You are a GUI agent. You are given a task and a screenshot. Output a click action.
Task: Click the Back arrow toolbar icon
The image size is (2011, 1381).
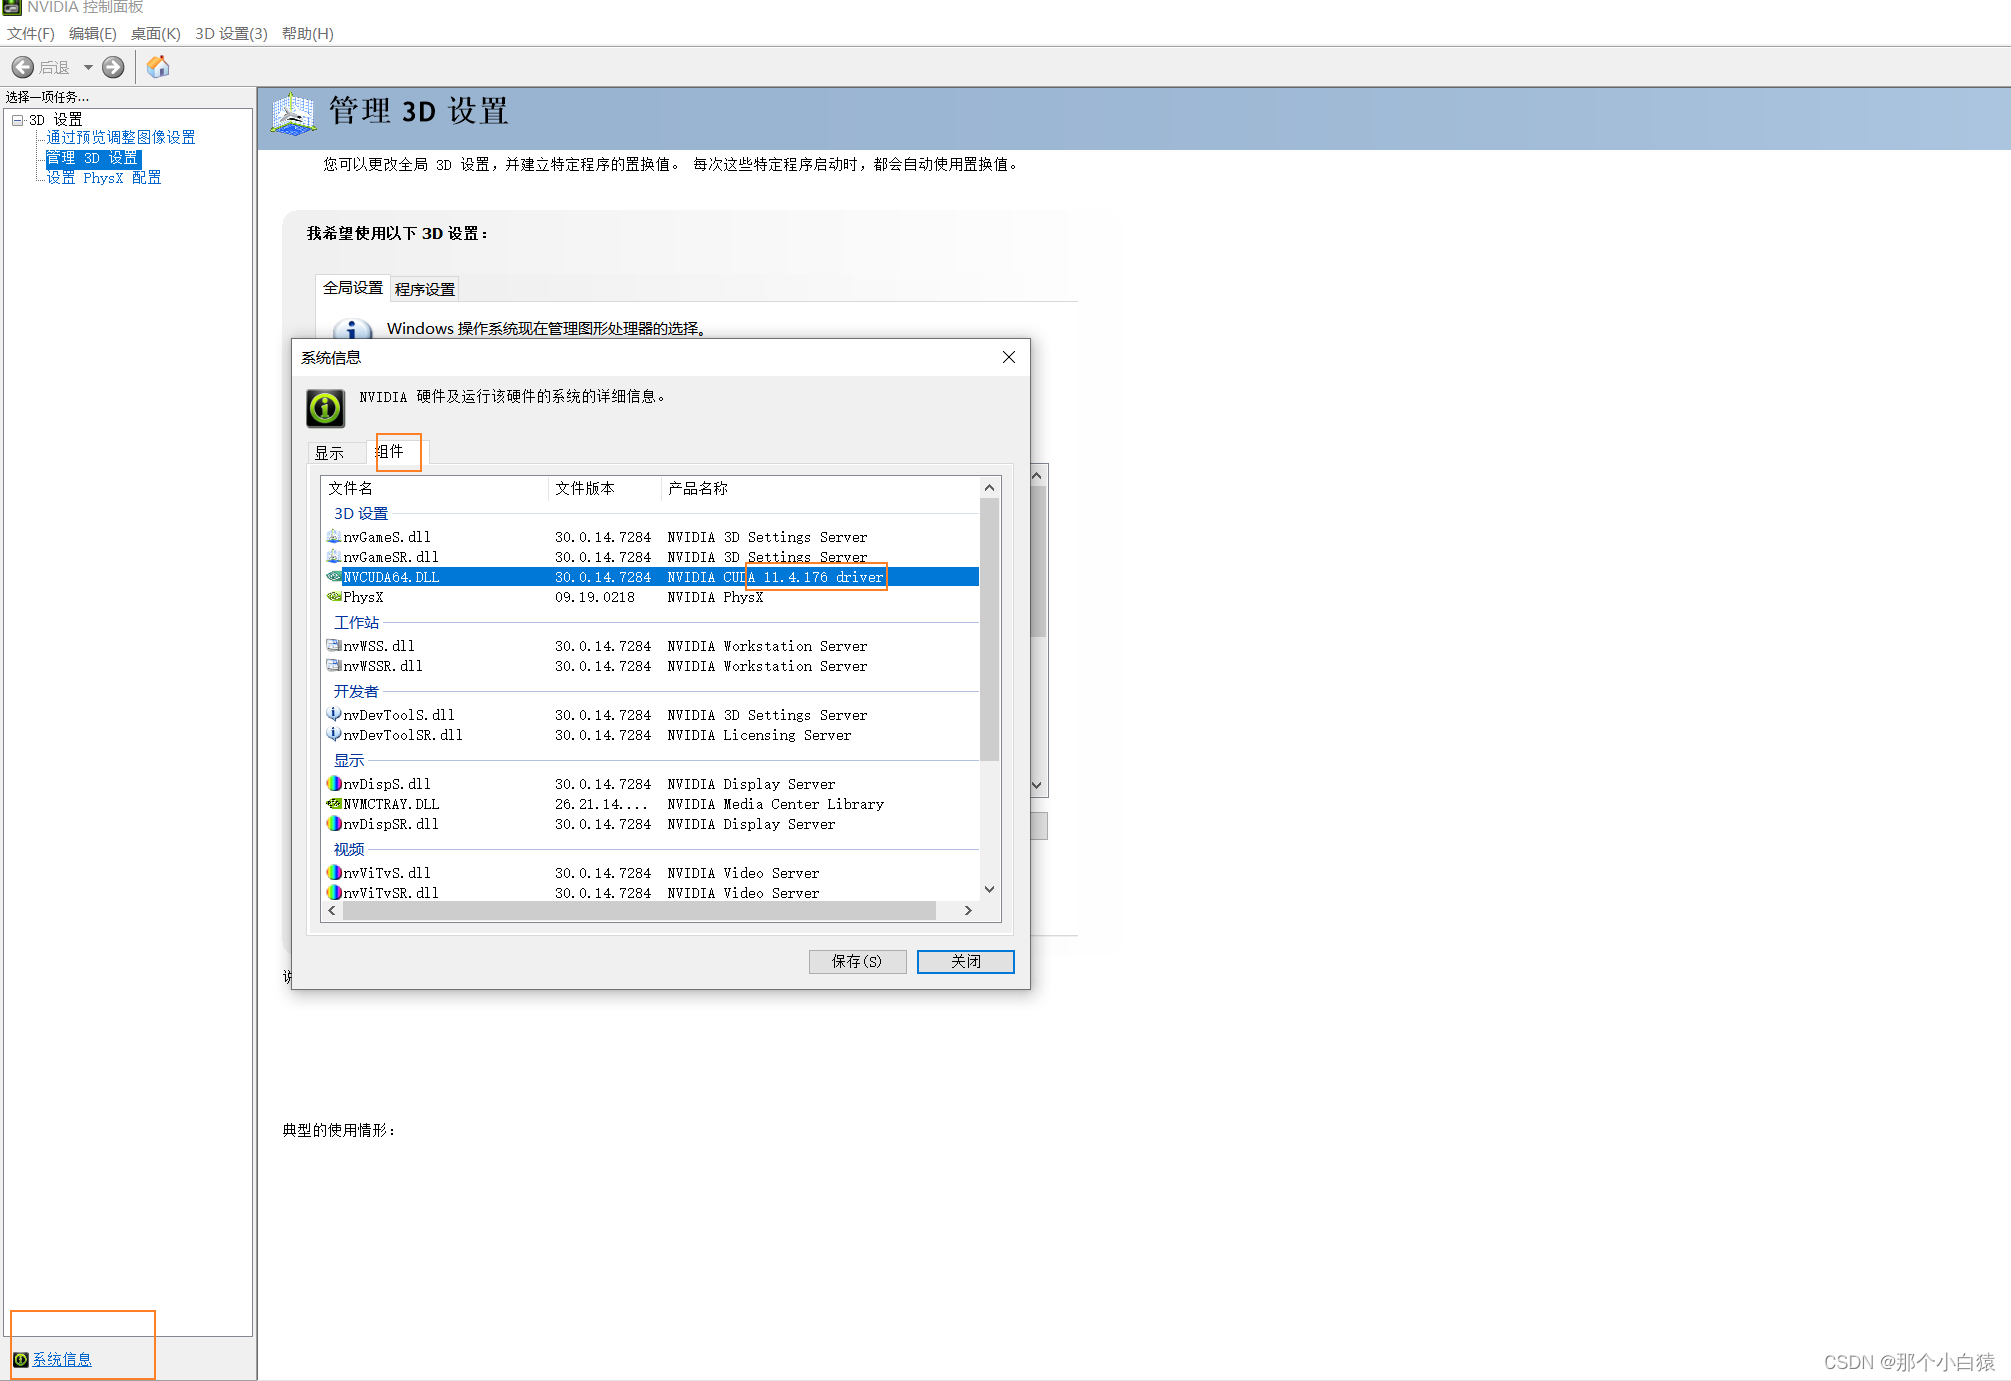coord(23,67)
